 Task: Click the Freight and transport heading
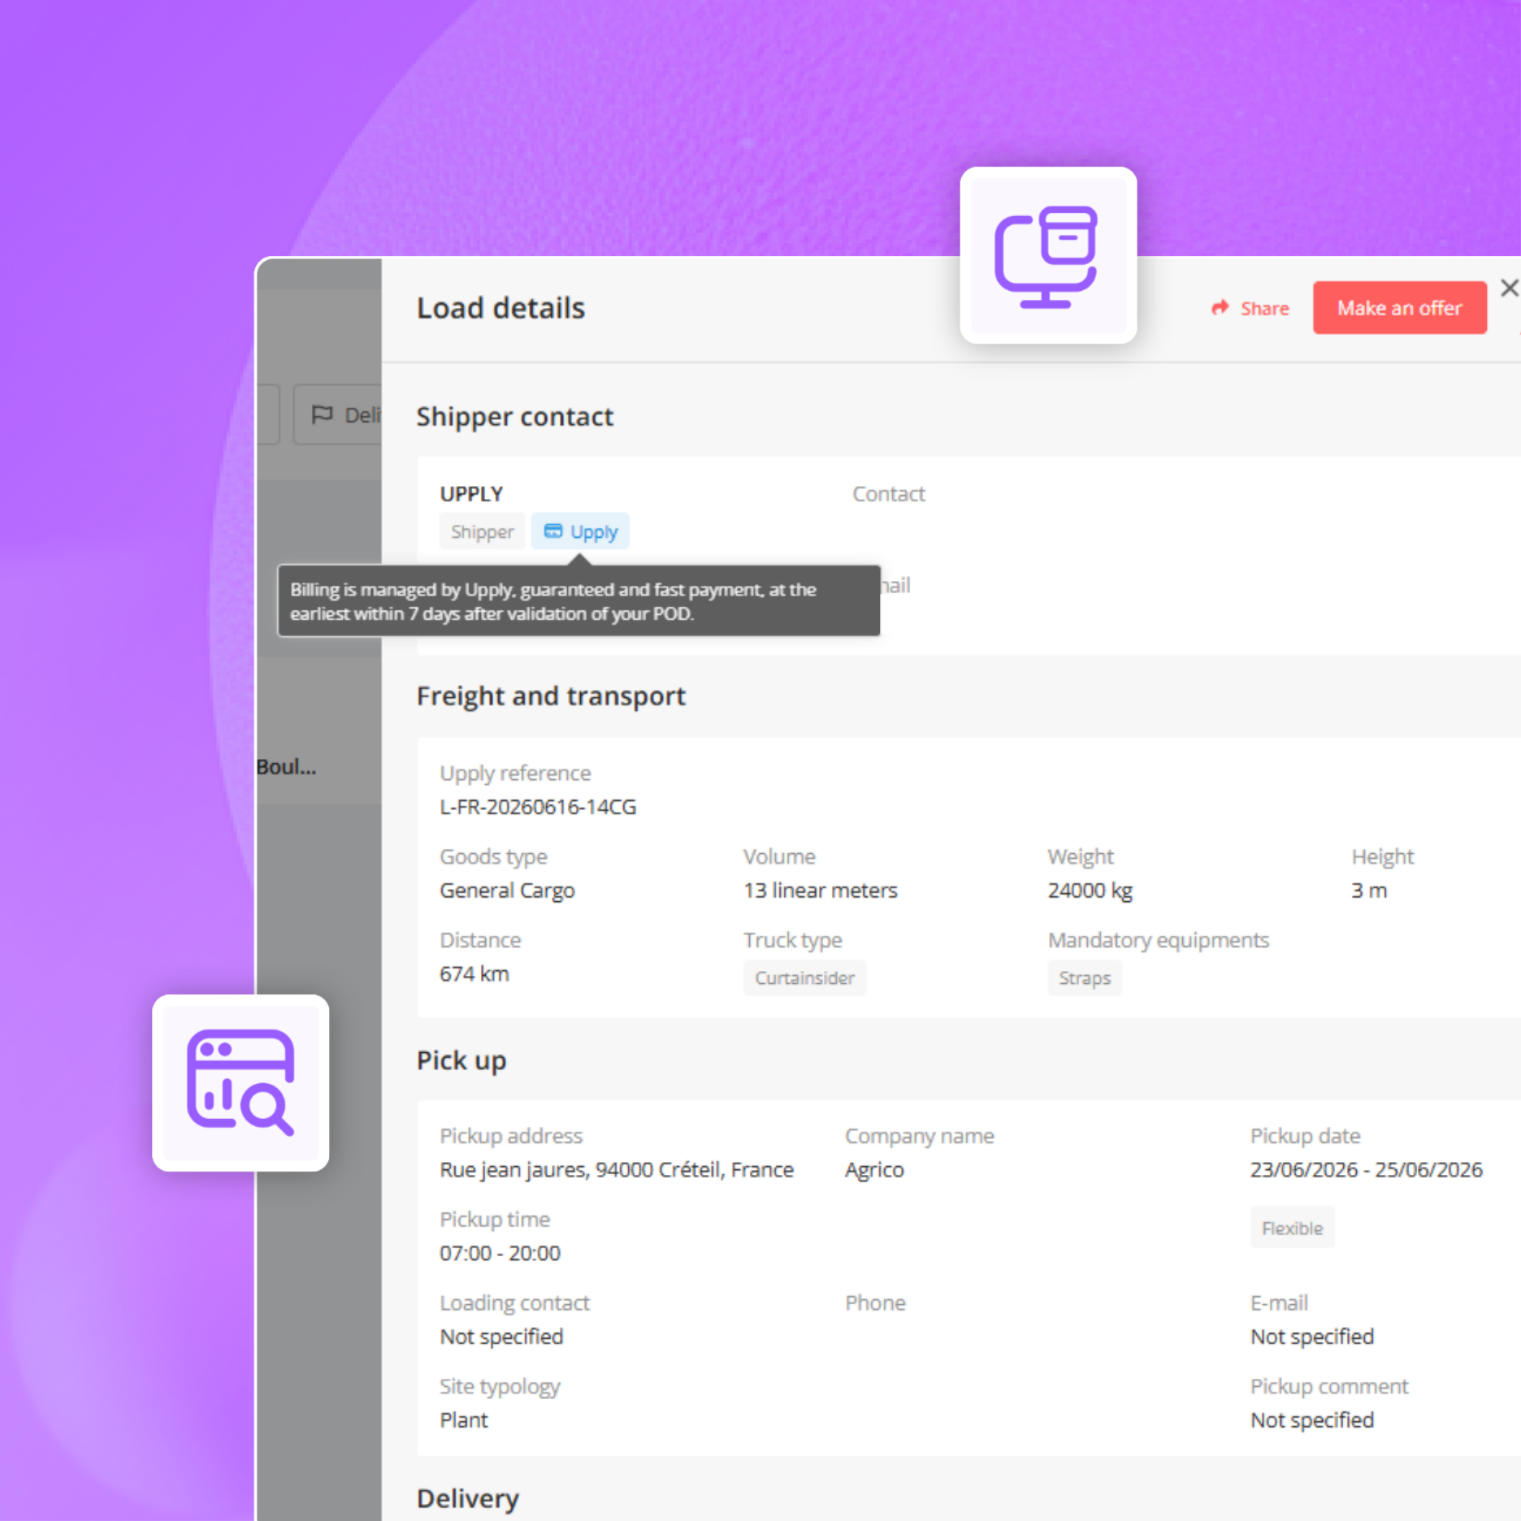551,696
